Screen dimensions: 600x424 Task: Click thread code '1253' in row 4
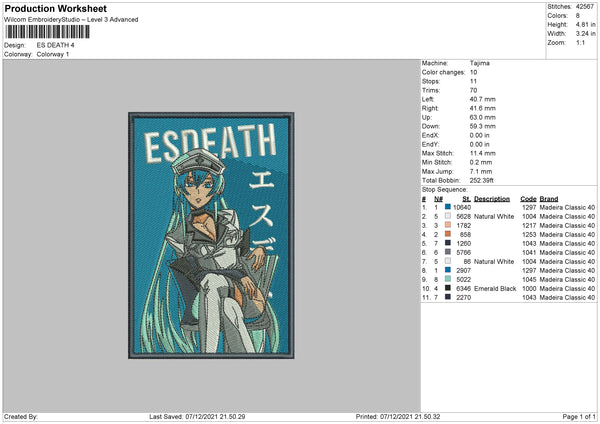click(529, 235)
